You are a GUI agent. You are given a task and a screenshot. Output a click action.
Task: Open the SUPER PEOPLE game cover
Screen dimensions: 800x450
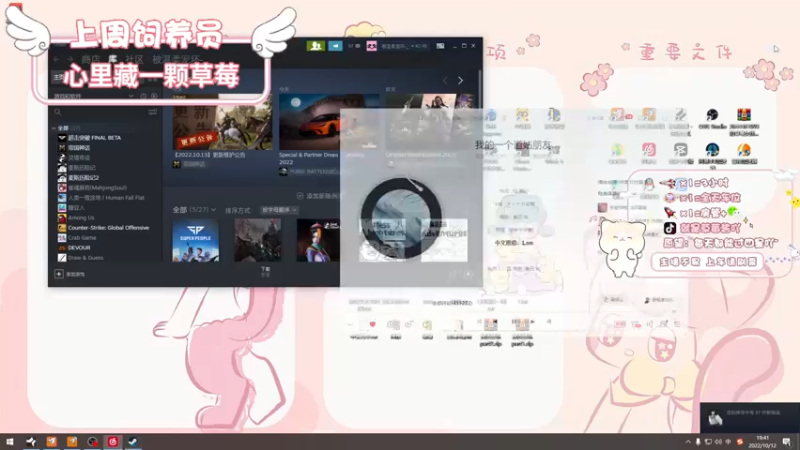click(x=196, y=240)
